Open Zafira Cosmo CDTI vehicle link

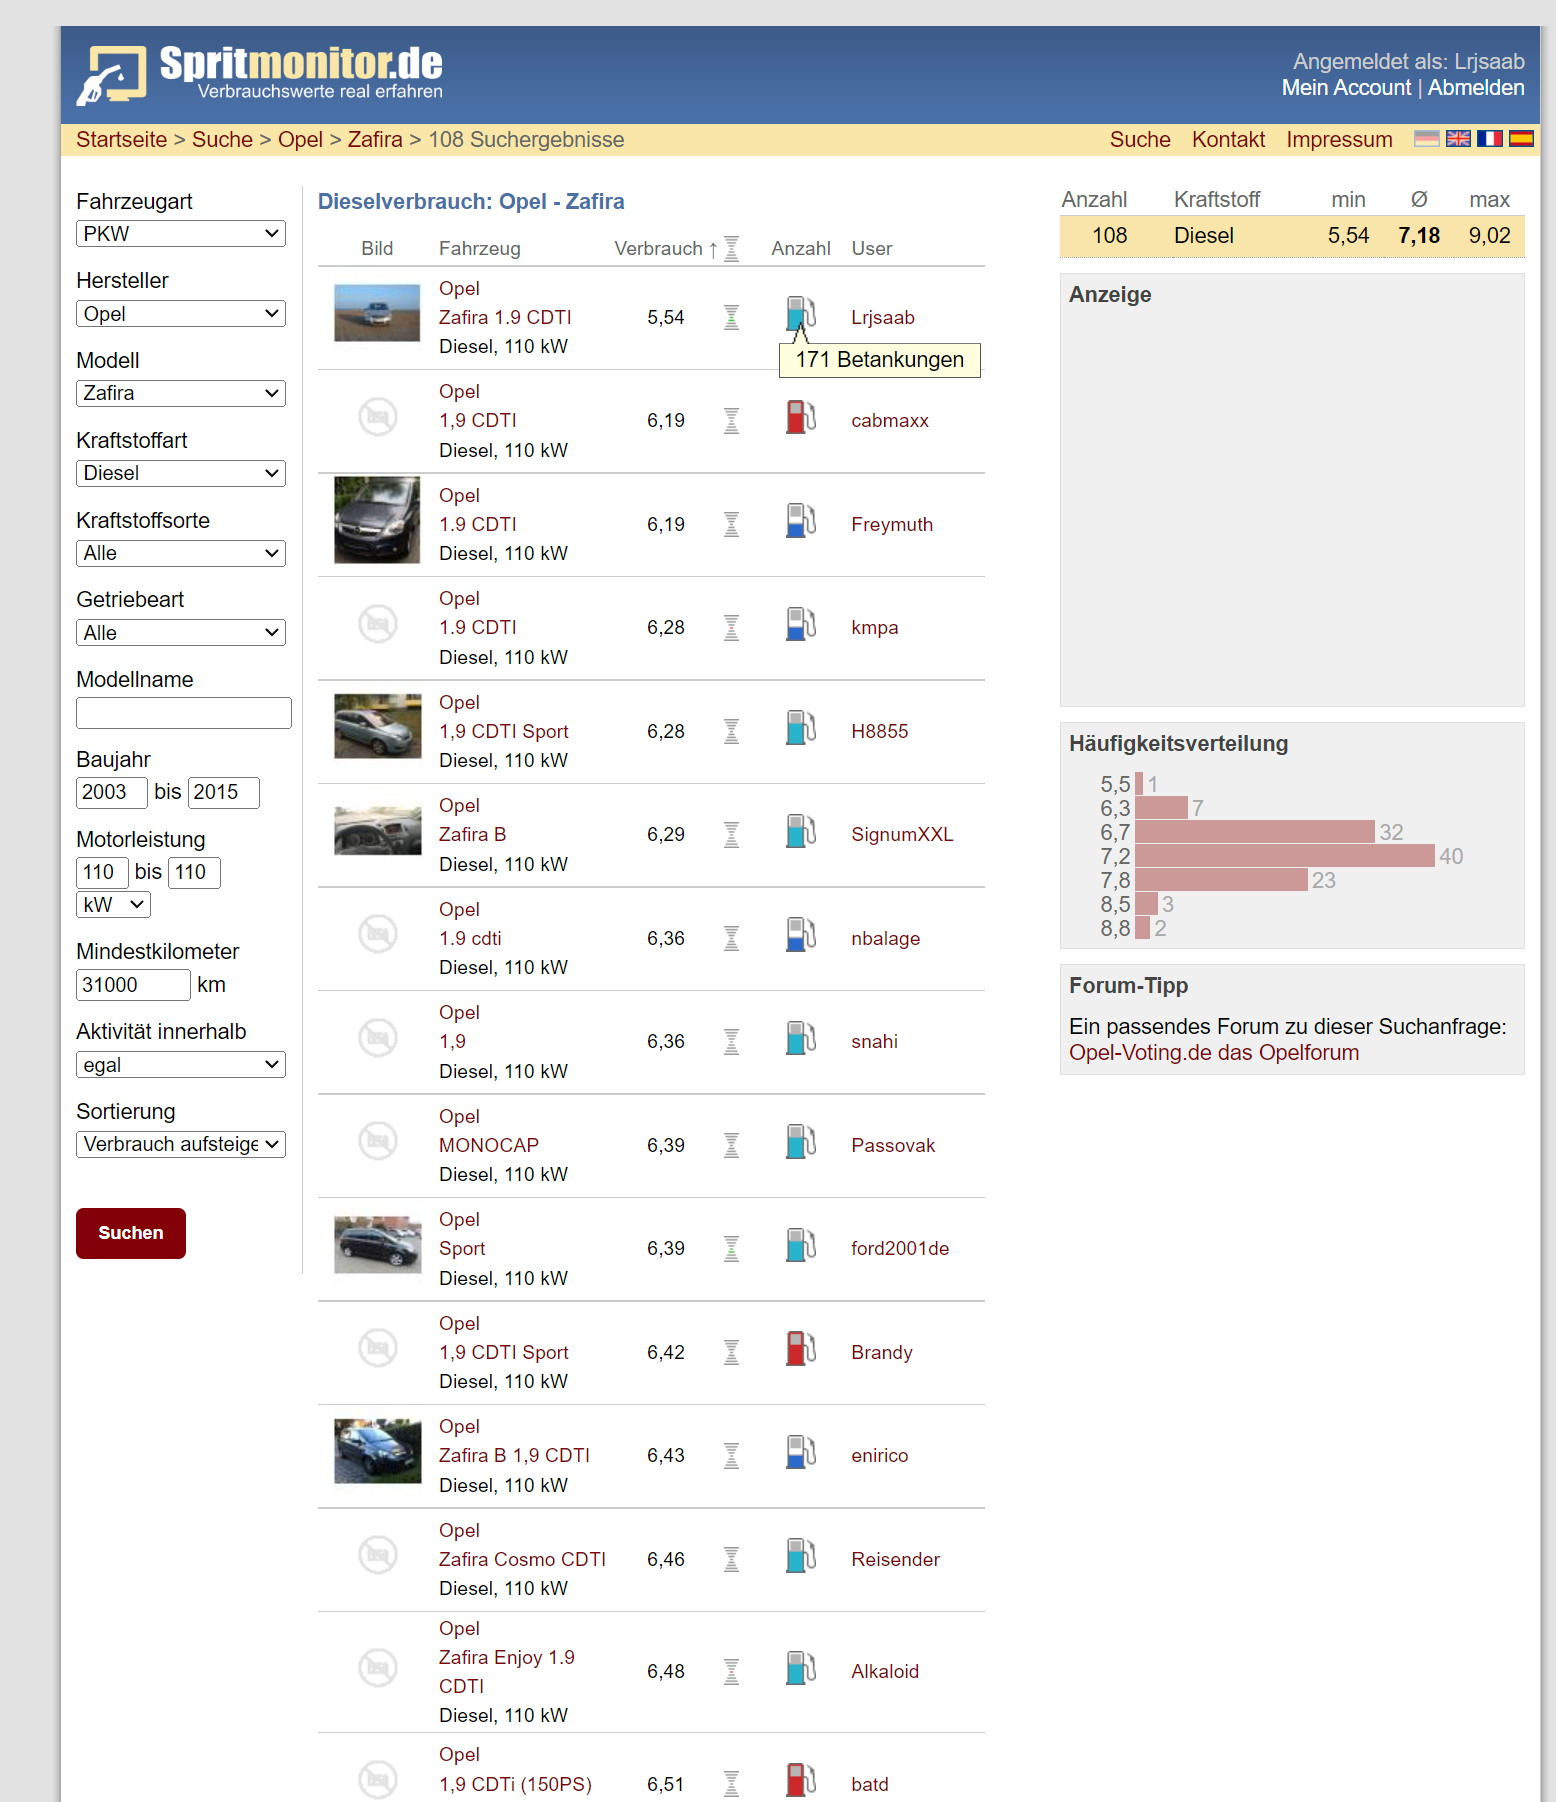tap(522, 1560)
